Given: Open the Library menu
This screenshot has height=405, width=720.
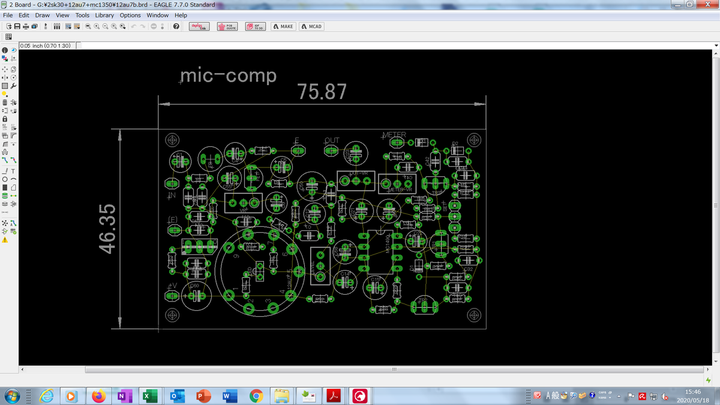Looking at the screenshot, I should coord(104,16).
